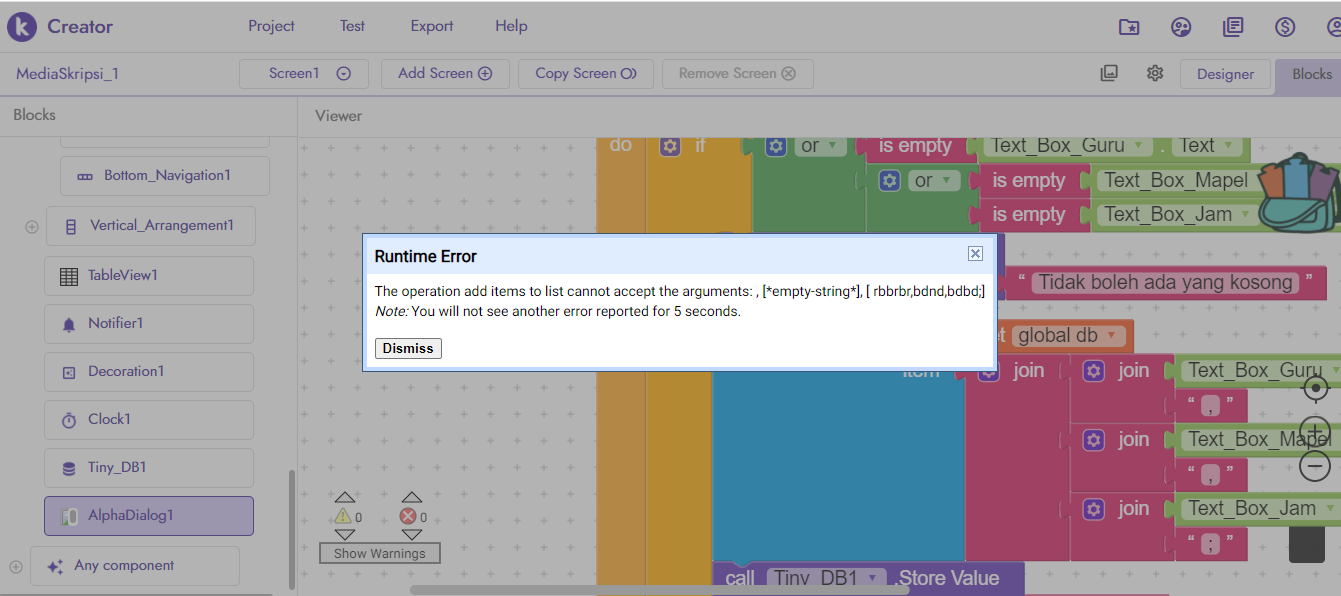1341x596 pixels.
Task: Click the red error circle counter icon
Action: pos(408,516)
